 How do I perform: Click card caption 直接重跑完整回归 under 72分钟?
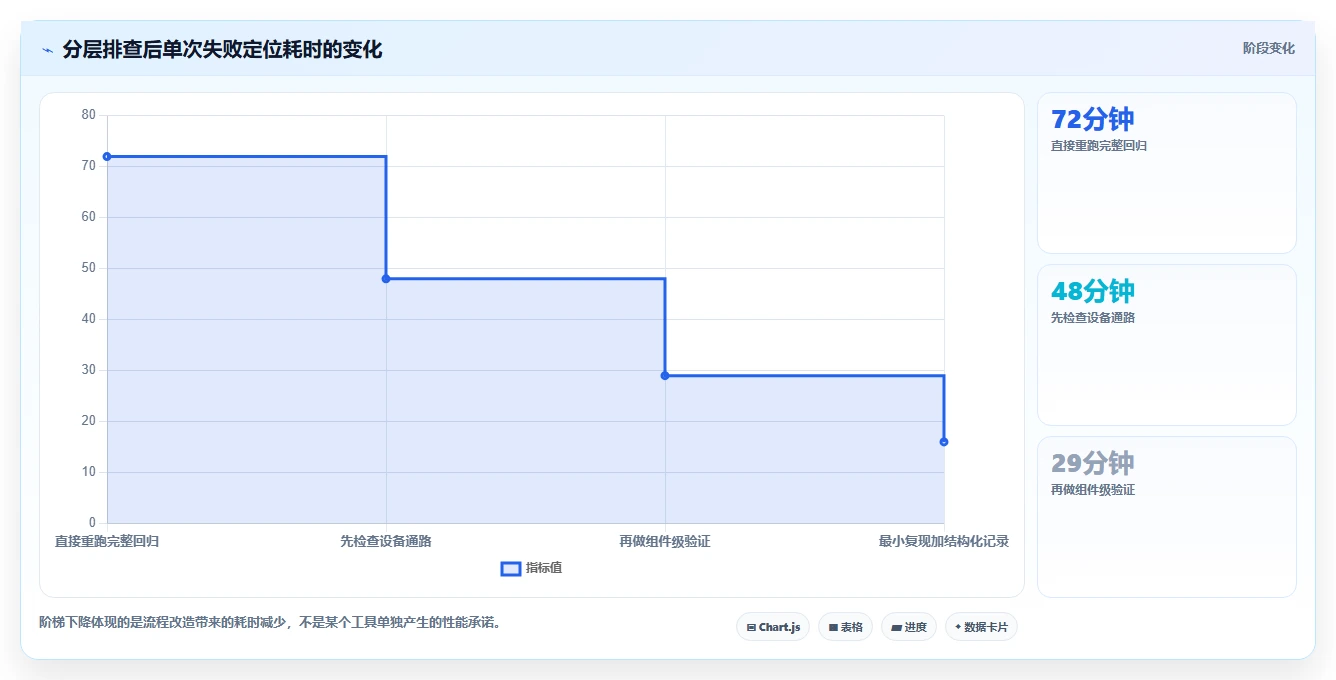[1099, 146]
